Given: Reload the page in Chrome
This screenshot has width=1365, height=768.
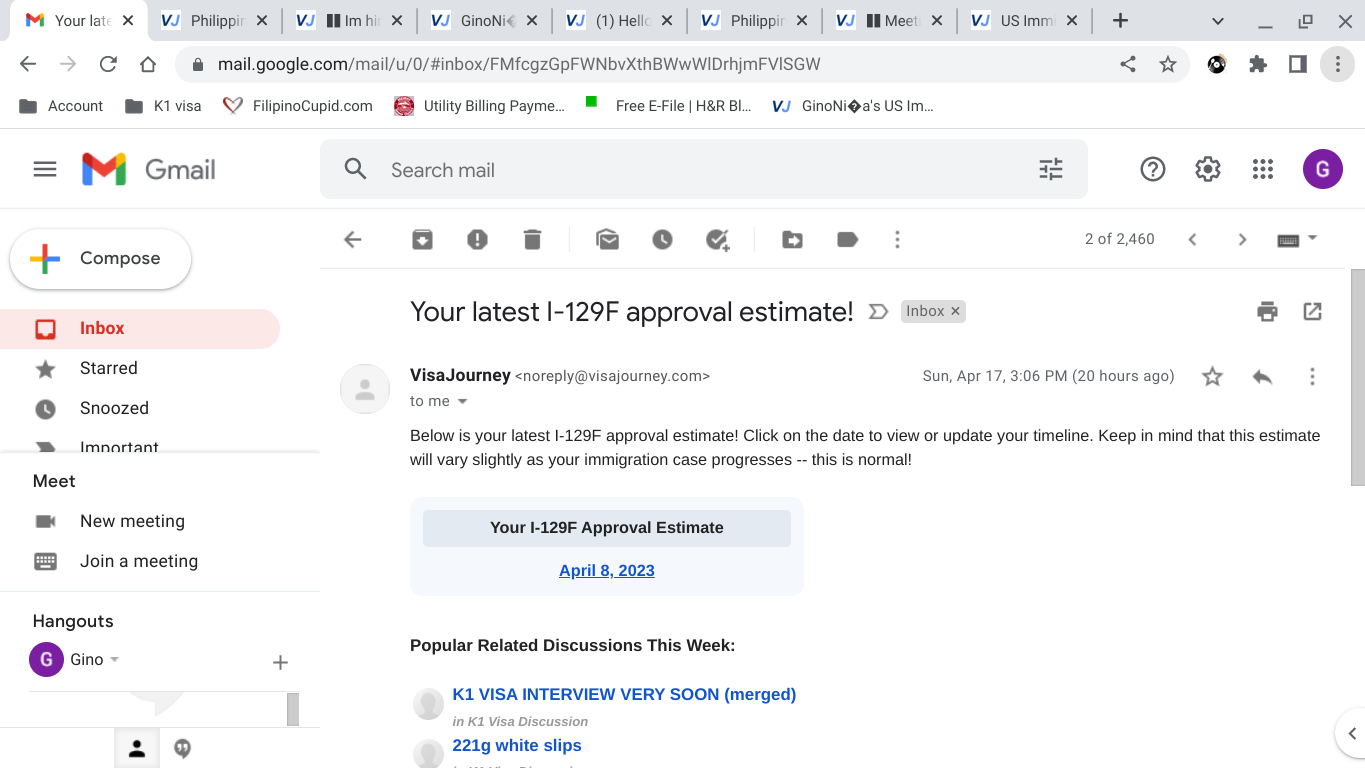Looking at the screenshot, I should pyautogui.click(x=108, y=64).
